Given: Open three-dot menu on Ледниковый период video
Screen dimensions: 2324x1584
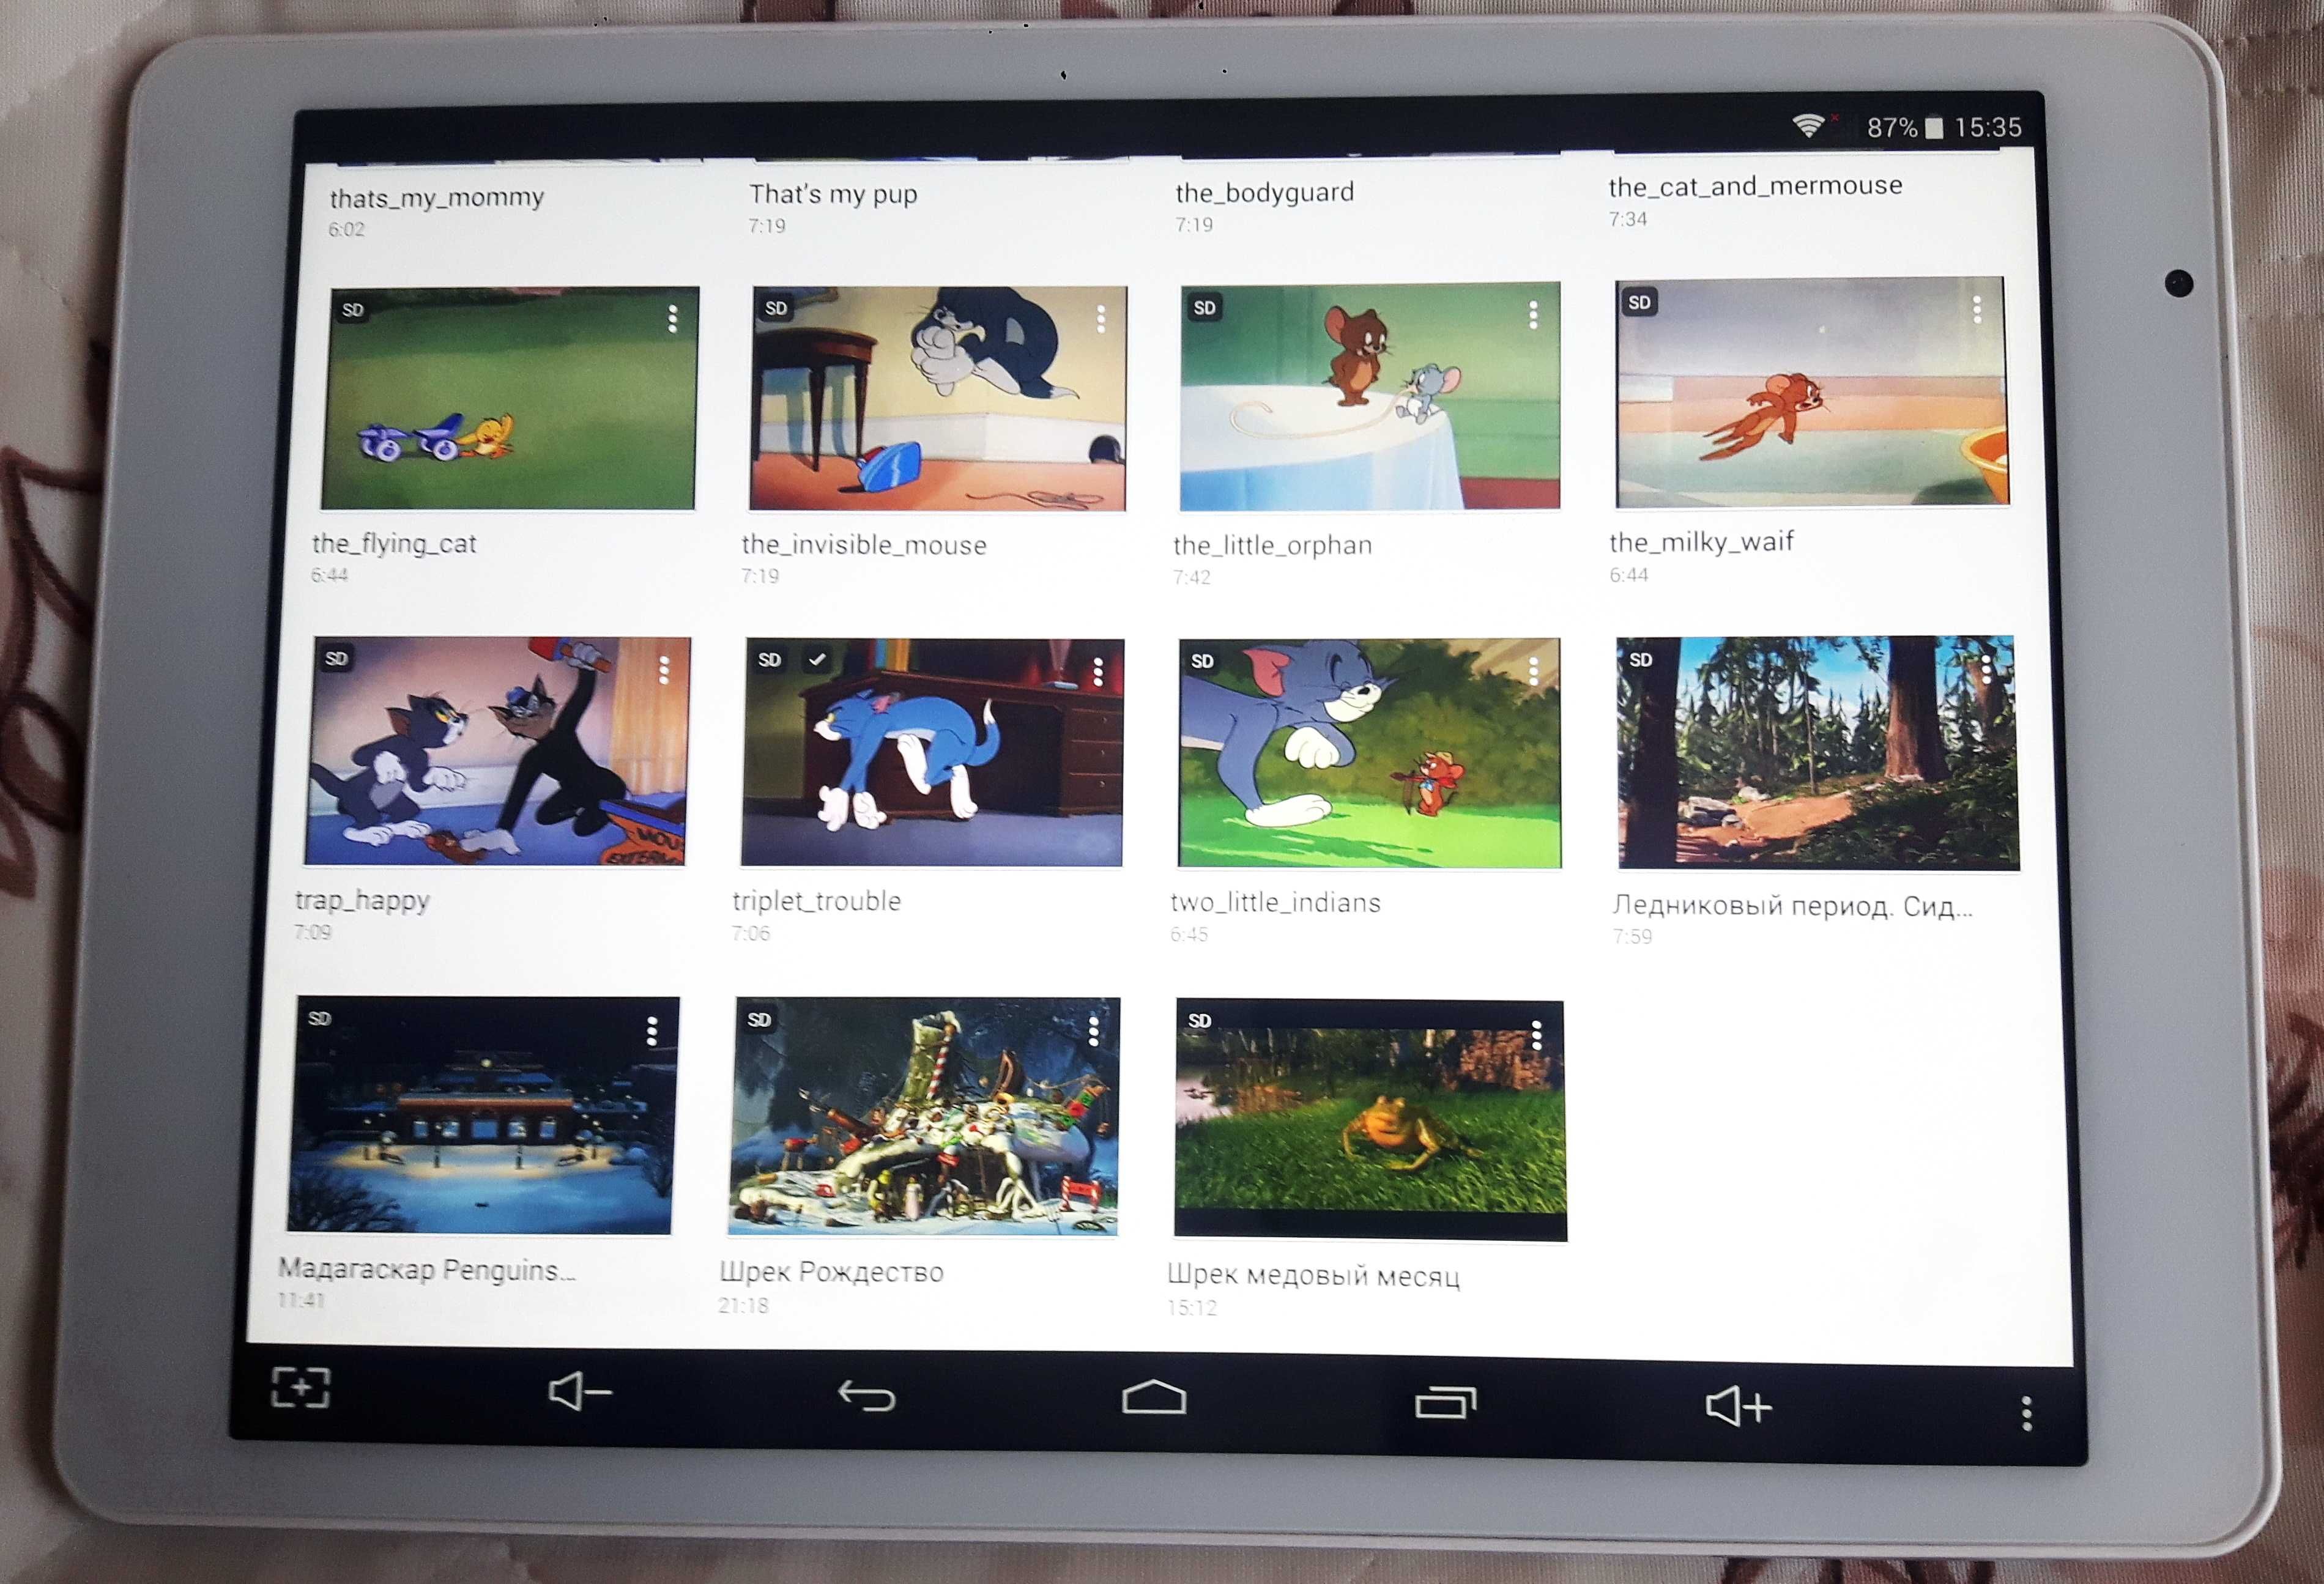Looking at the screenshot, I should coord(1986,669).
